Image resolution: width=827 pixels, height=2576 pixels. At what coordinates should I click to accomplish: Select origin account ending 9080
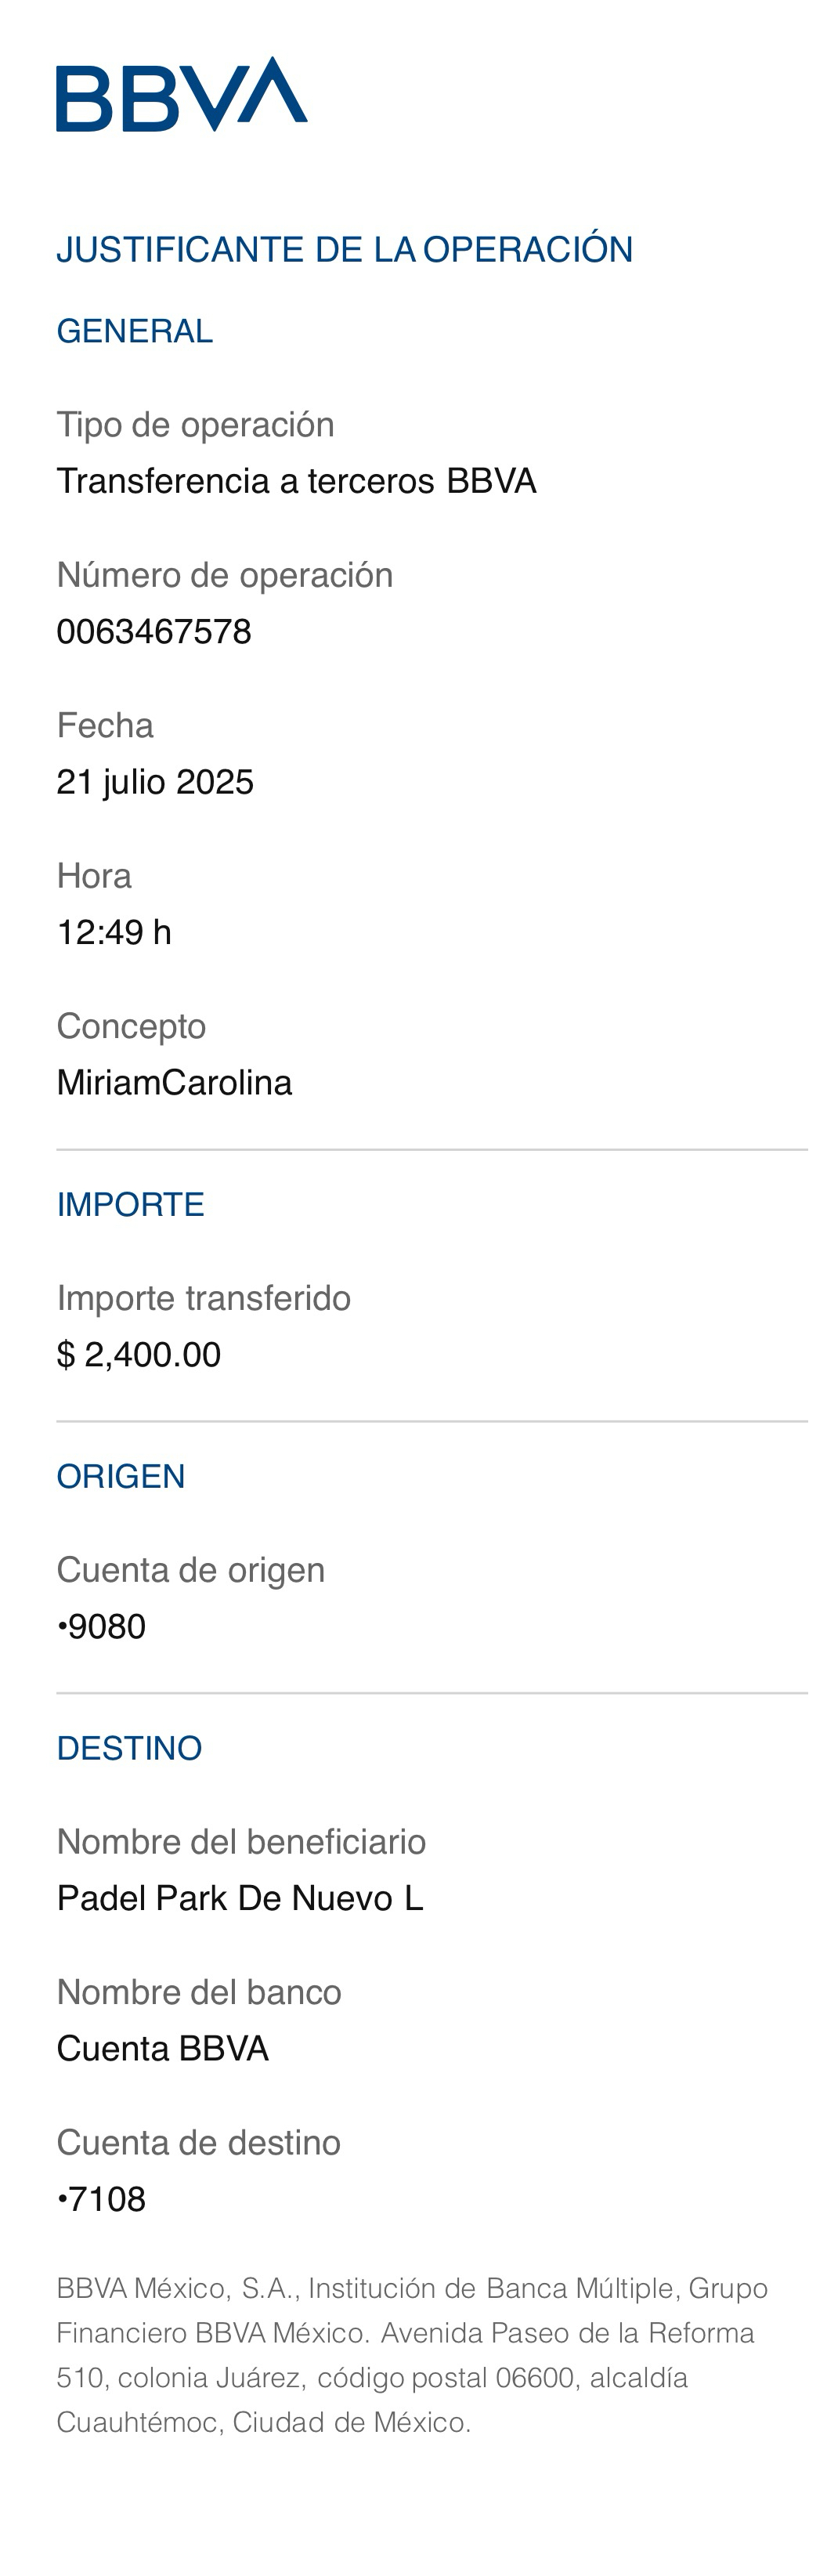(x=101, y=1627)
